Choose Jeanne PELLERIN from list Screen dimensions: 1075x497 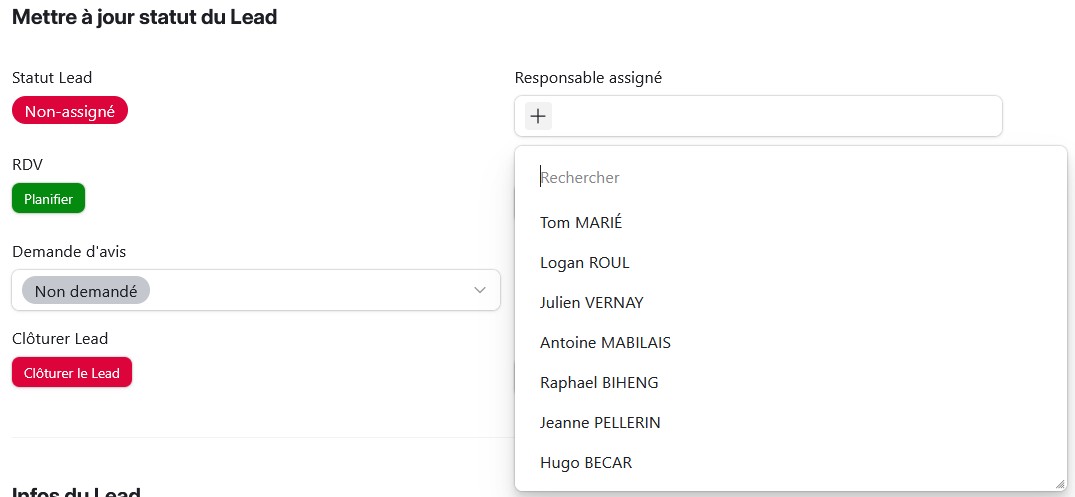(600, 422)
